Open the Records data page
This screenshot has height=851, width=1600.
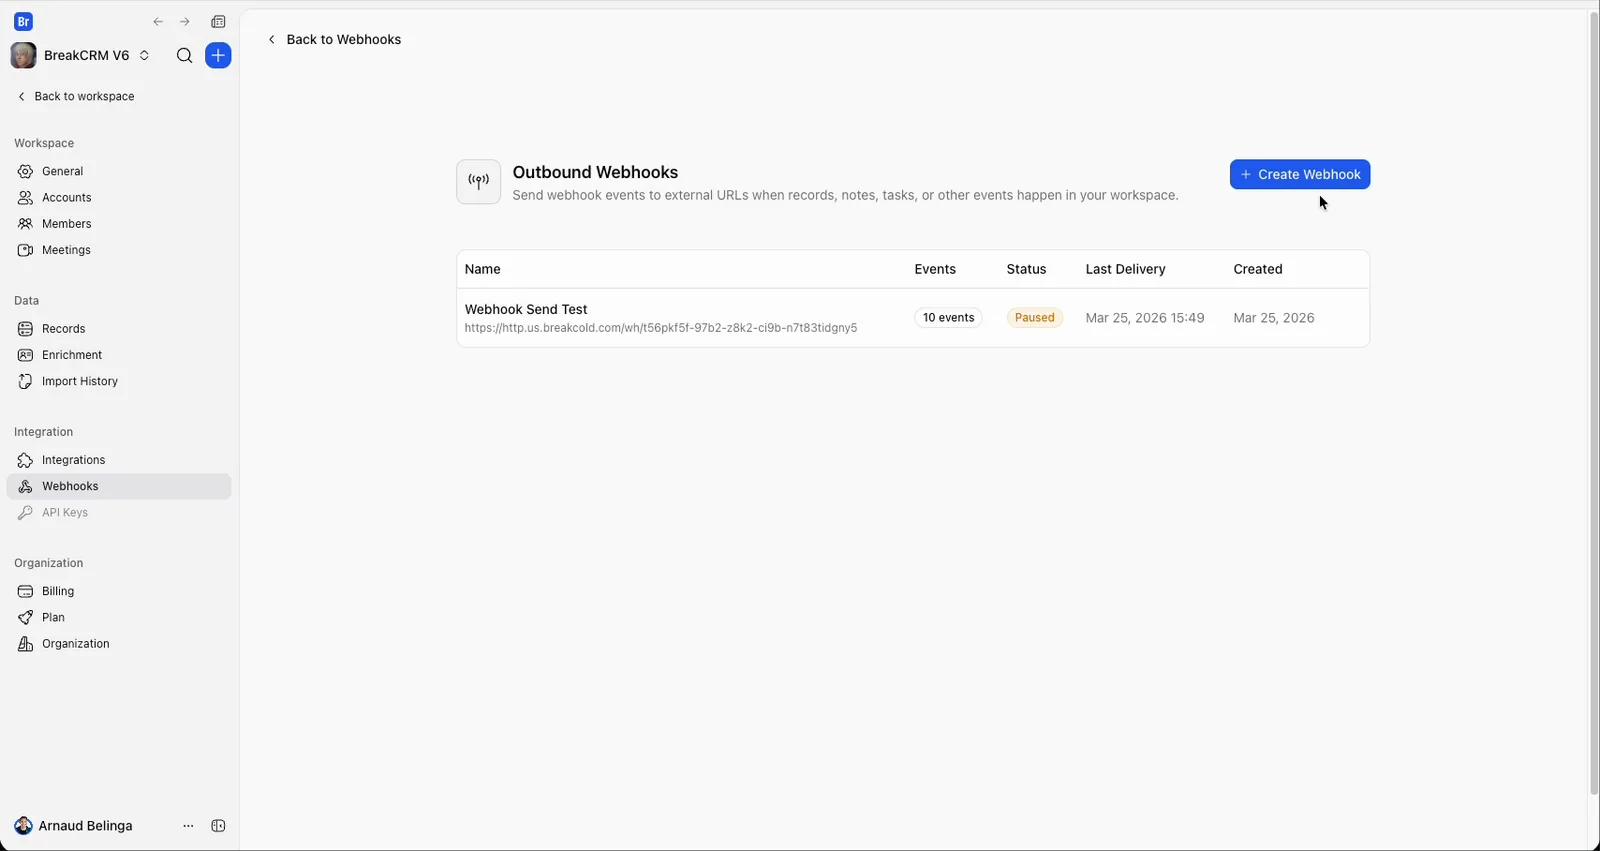(x=118, y=329)
